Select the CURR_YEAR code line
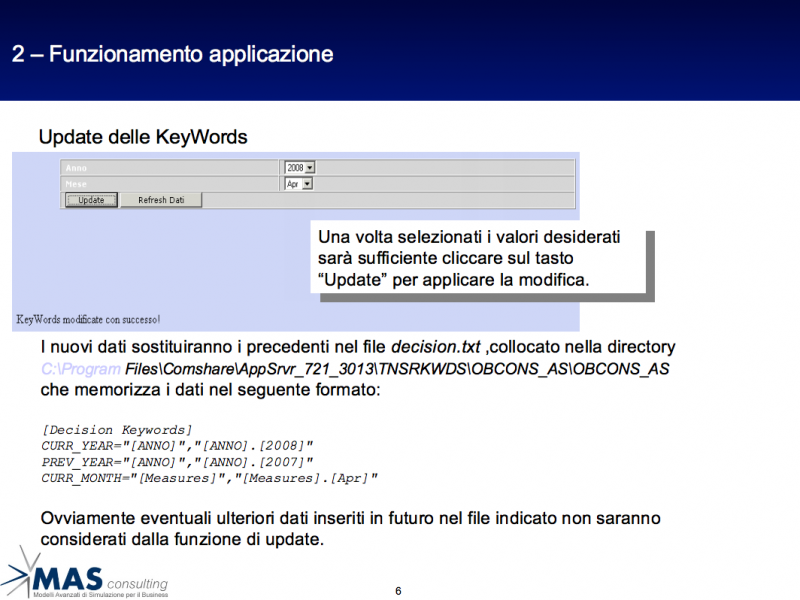 [177, 446]
